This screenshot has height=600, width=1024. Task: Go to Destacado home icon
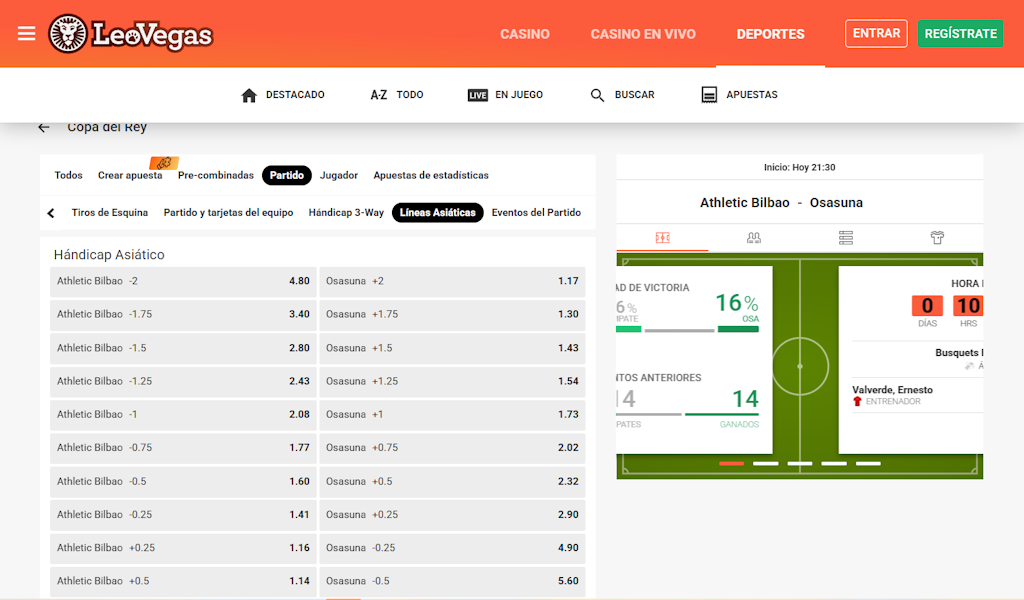(x=250, y=95)
